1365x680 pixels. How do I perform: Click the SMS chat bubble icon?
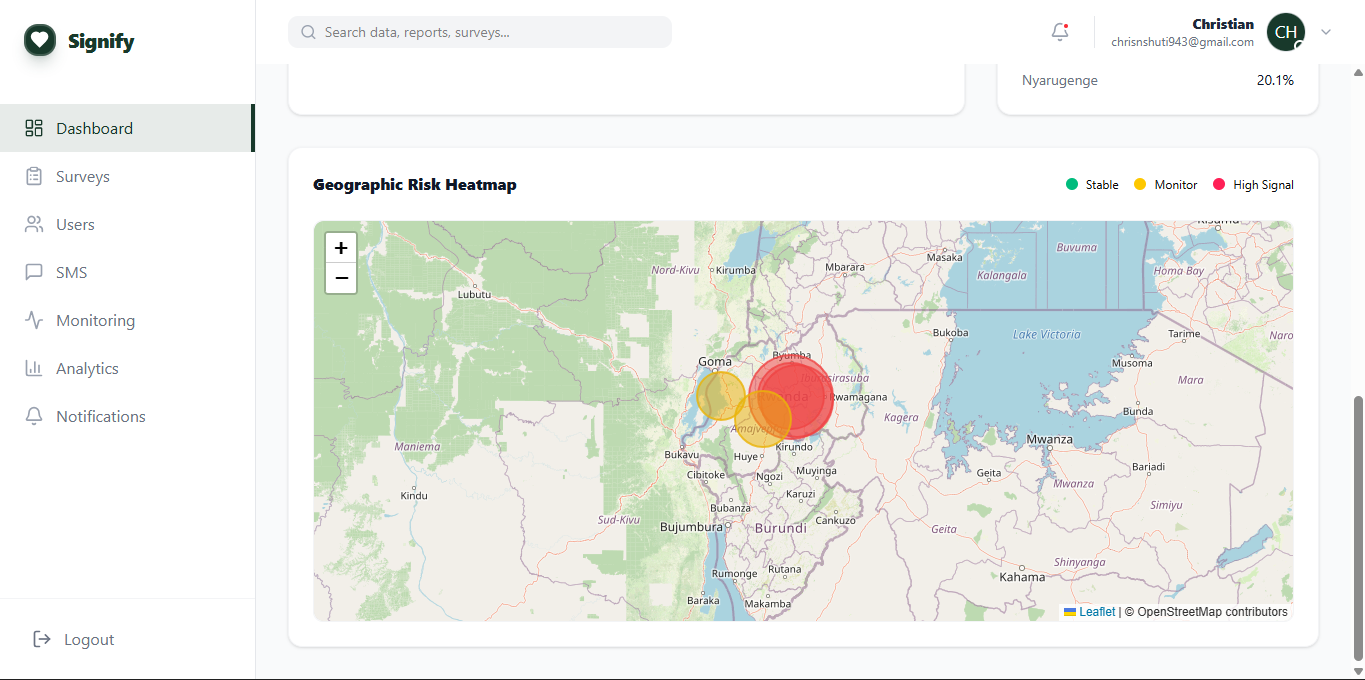pos(34,272)
